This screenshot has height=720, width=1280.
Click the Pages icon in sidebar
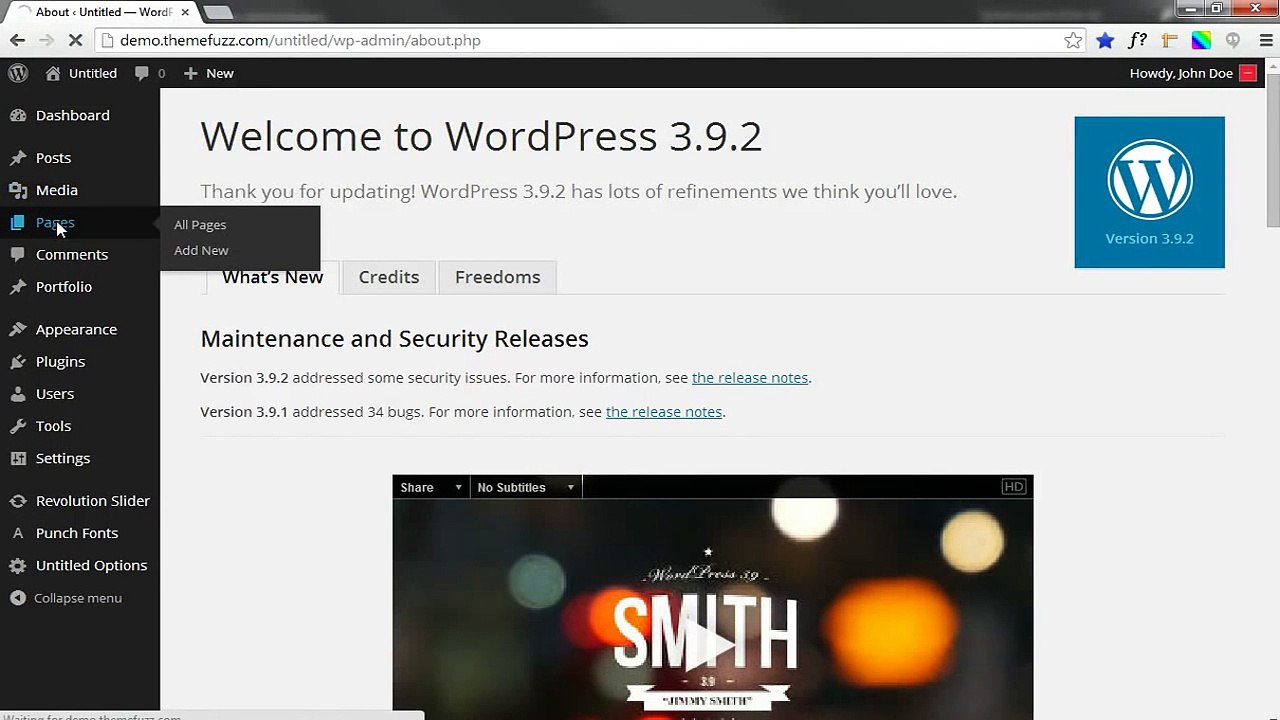(x=18, y=222)
